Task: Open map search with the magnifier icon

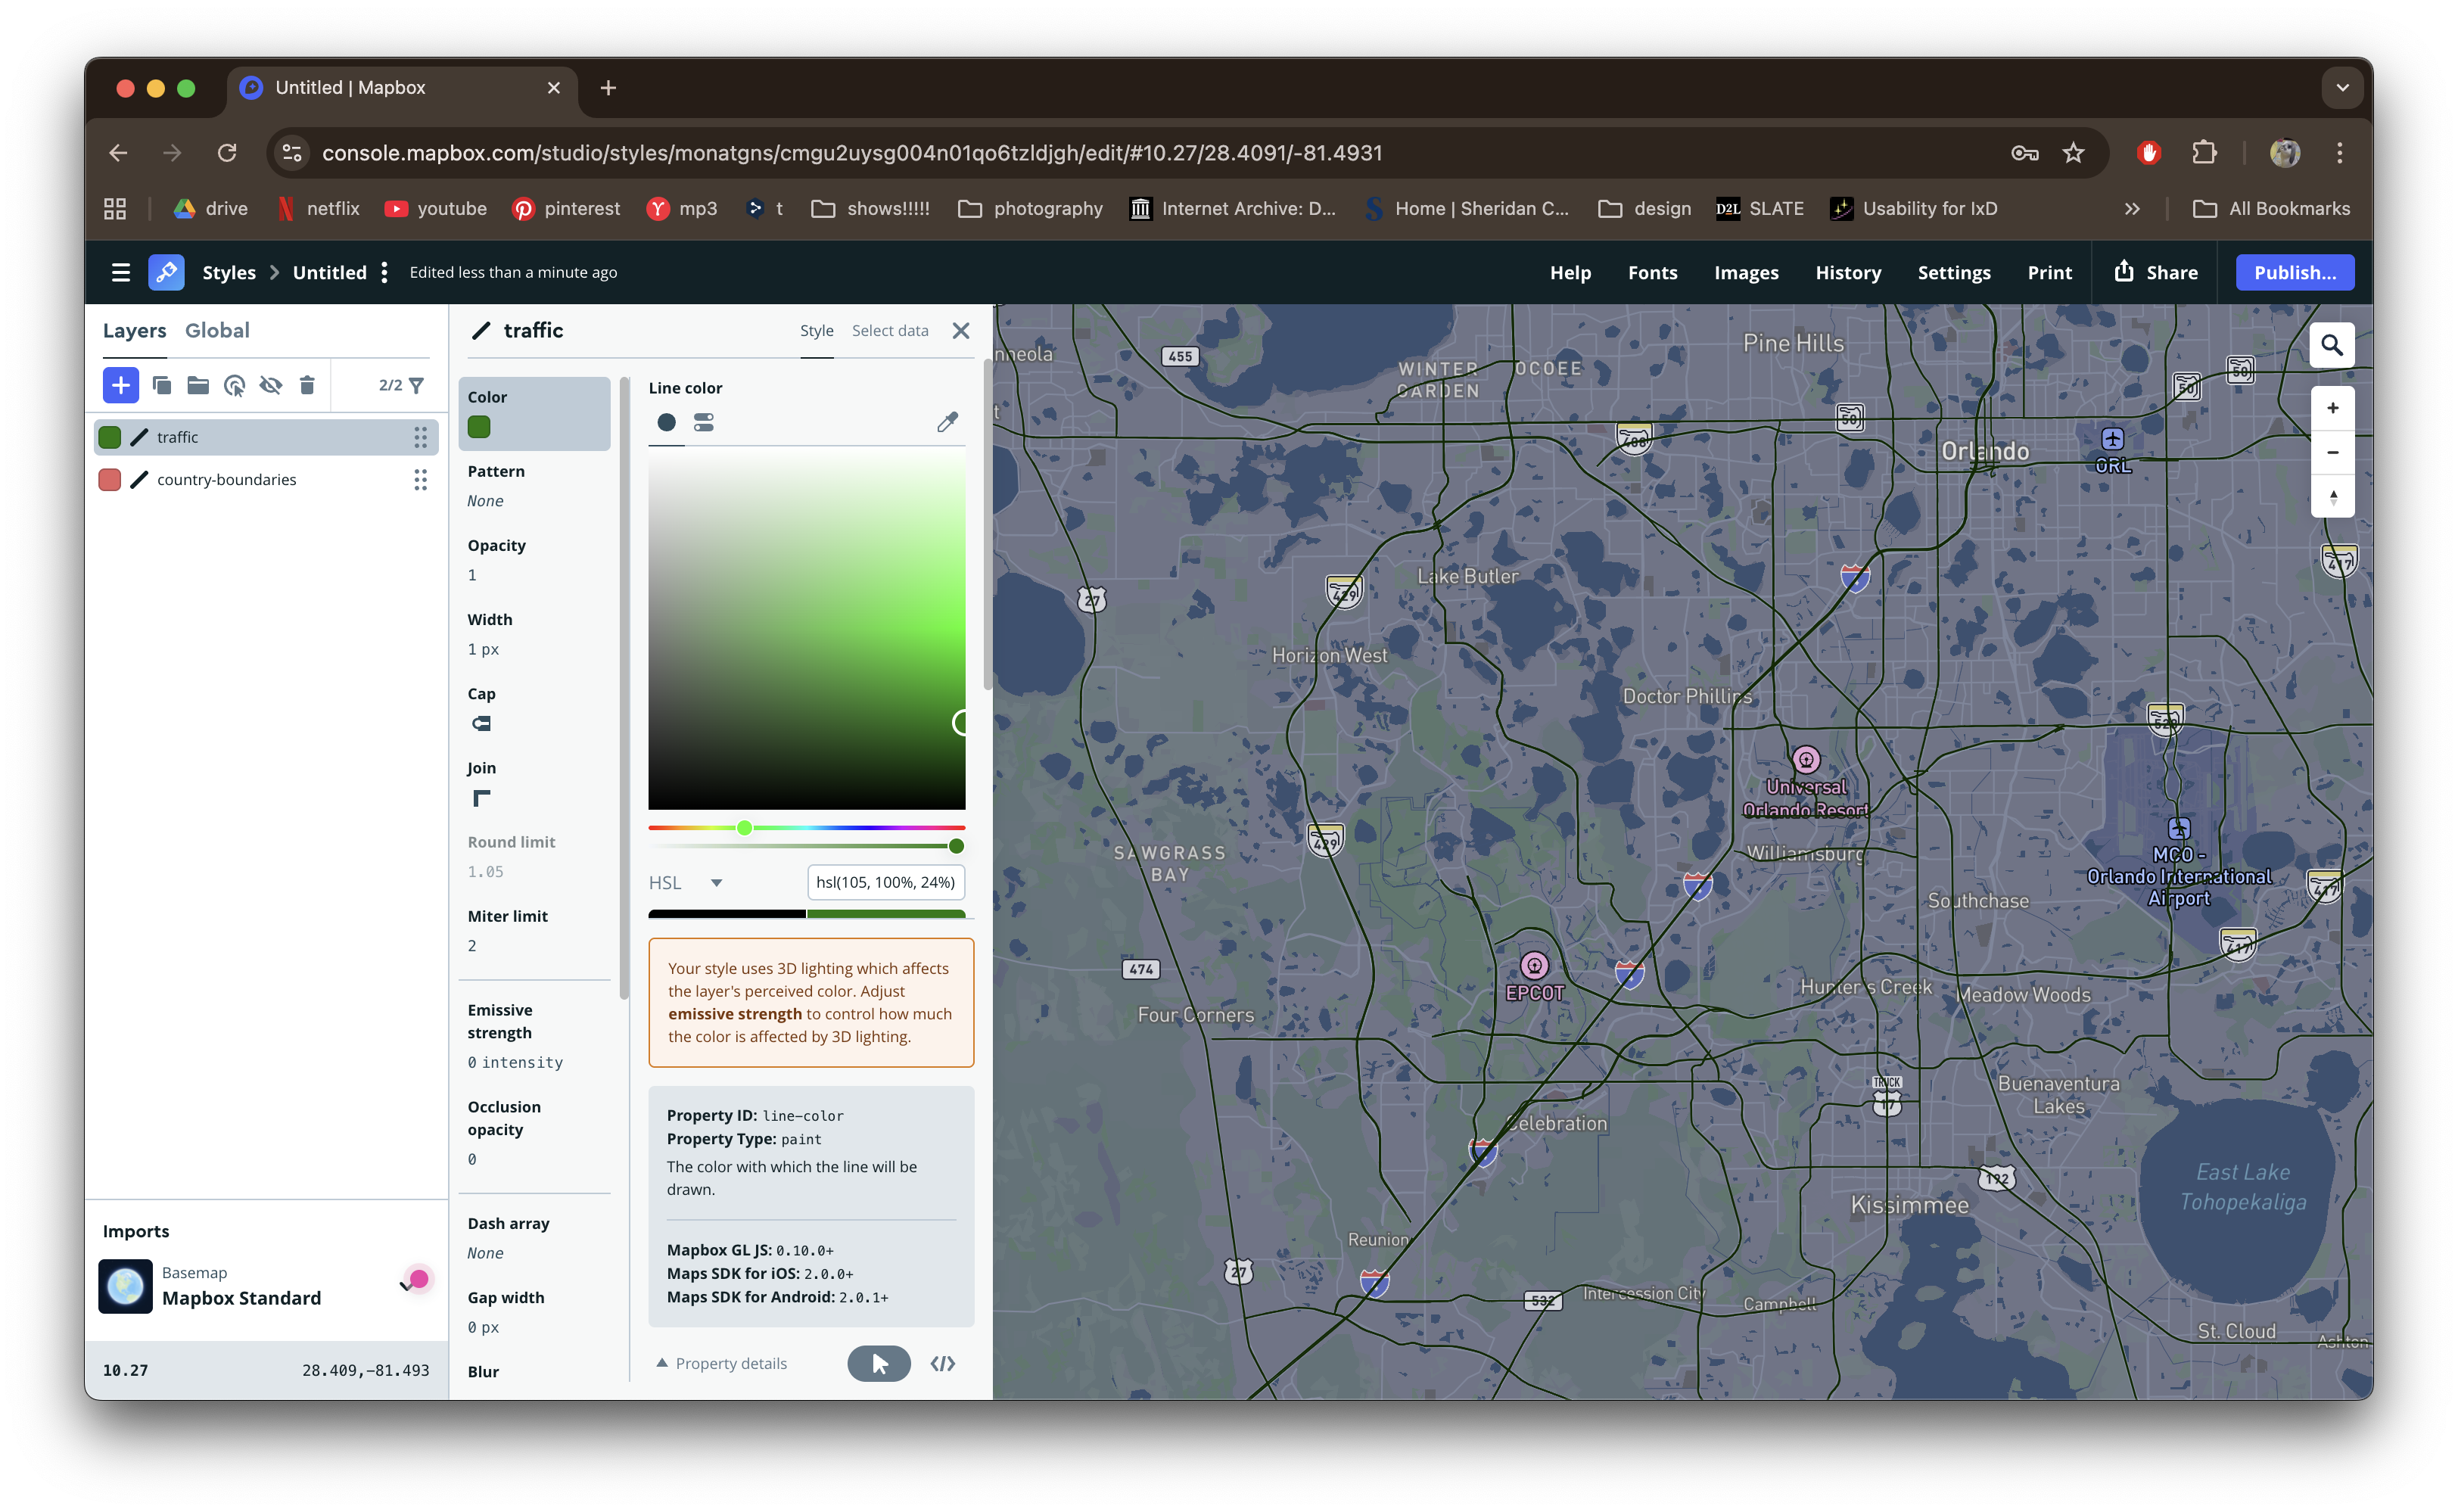Action: click(x=2331, y=344)
